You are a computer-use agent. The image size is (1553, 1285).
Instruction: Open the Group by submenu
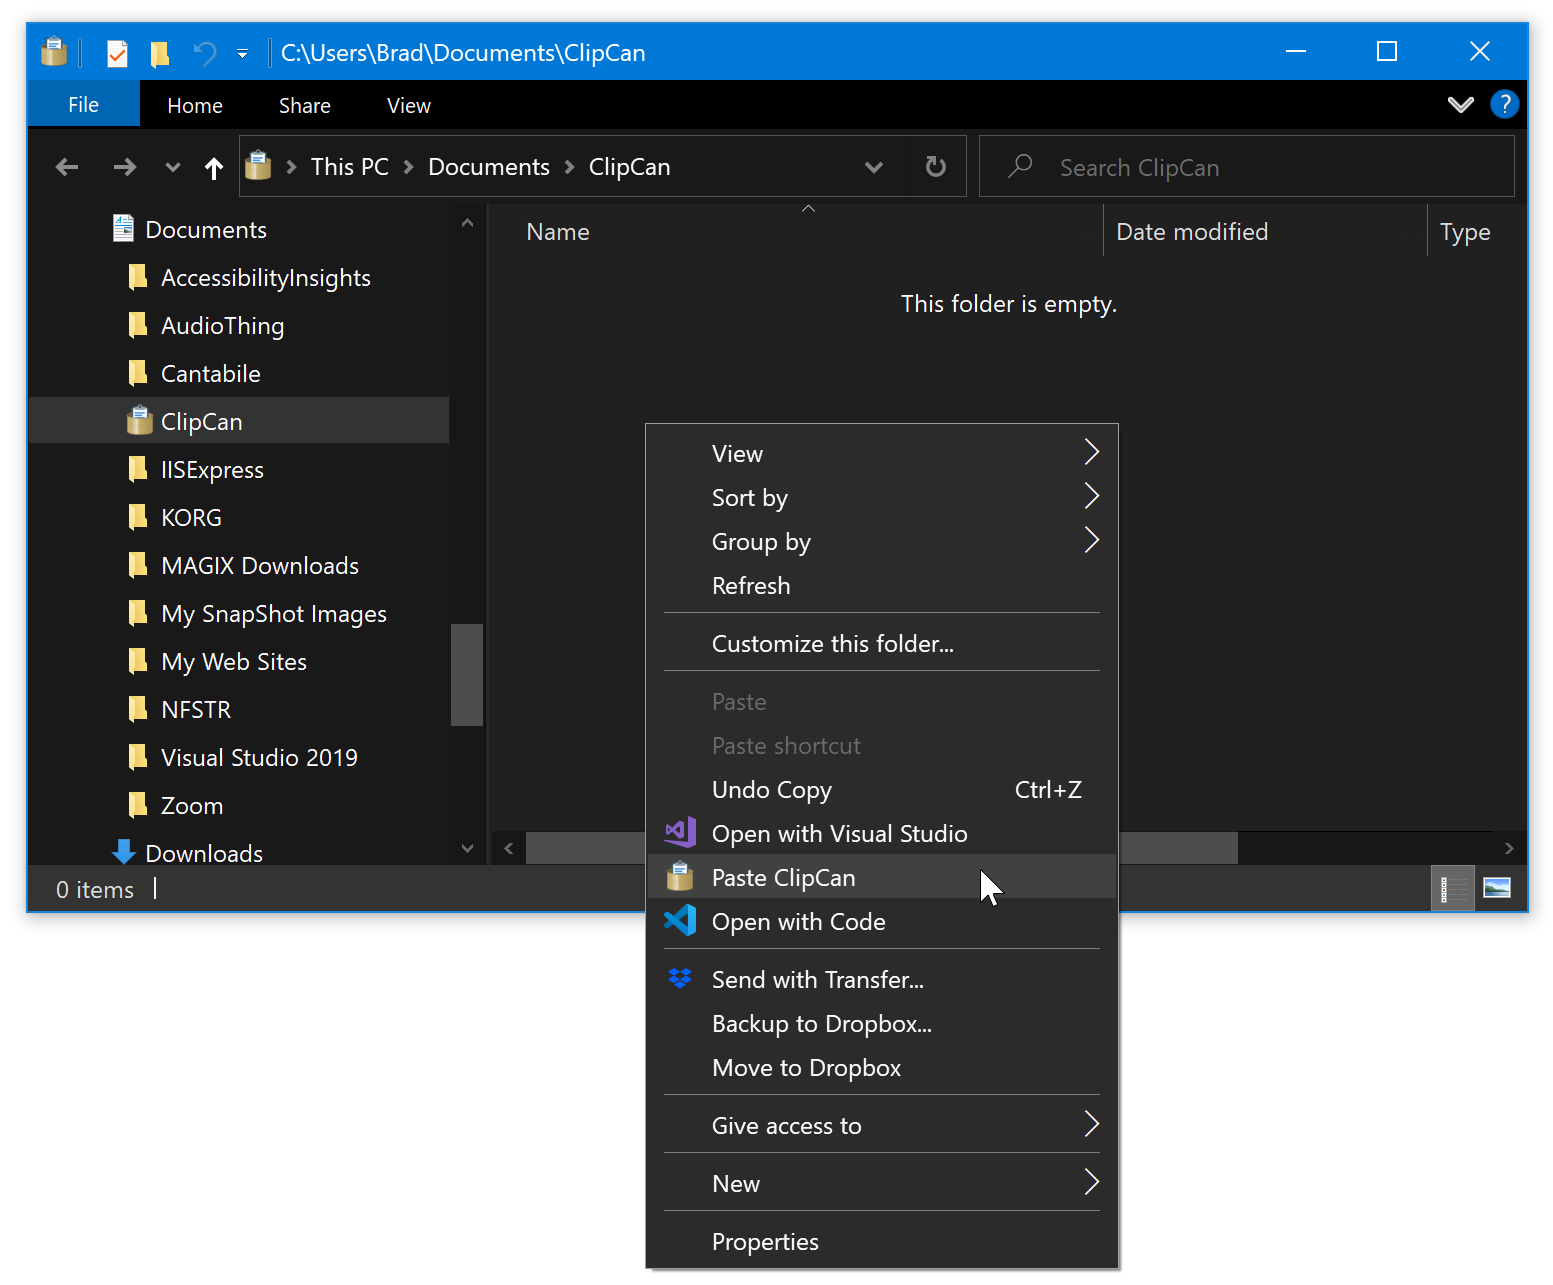[x=882, y=542]
